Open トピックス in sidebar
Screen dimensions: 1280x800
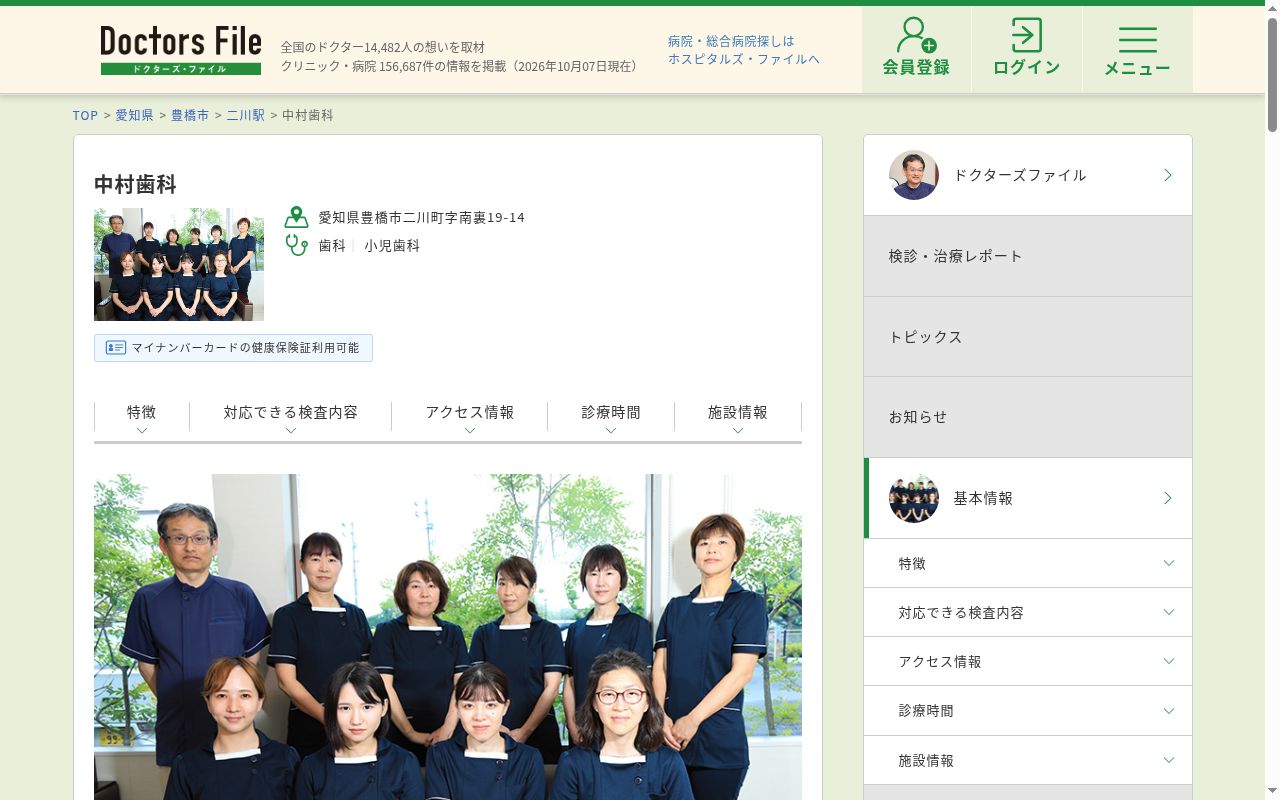[x=1028, y=337]
